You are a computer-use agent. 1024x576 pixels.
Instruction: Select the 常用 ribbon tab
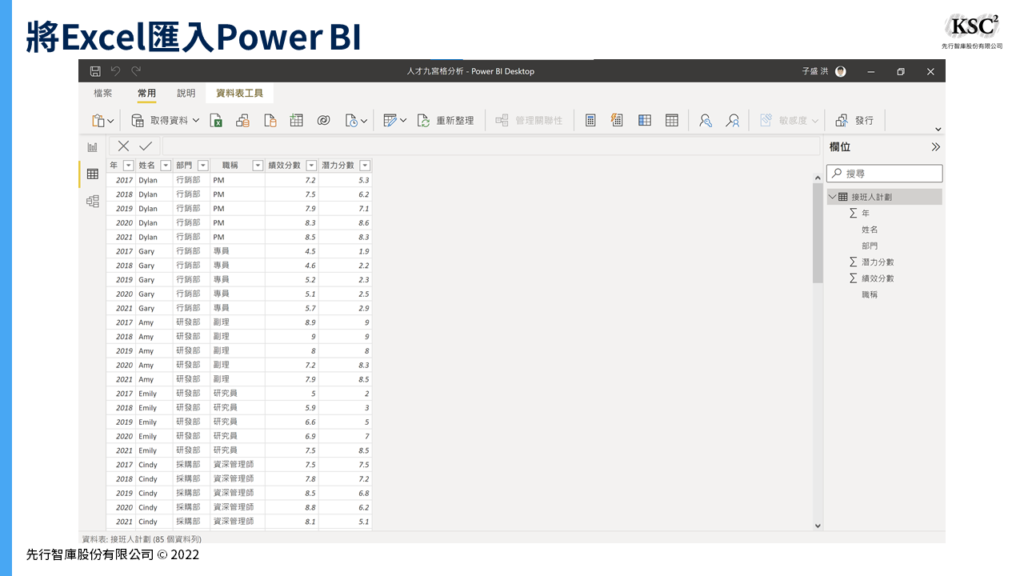click(x=146, y=93)
